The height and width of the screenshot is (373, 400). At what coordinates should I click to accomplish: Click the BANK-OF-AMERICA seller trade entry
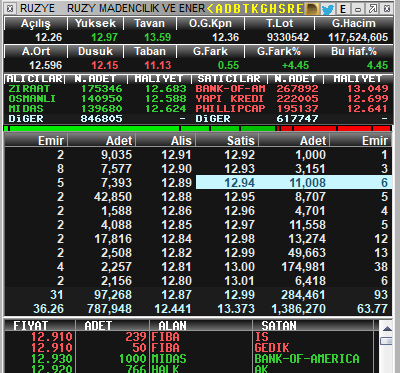click(307, 359)
